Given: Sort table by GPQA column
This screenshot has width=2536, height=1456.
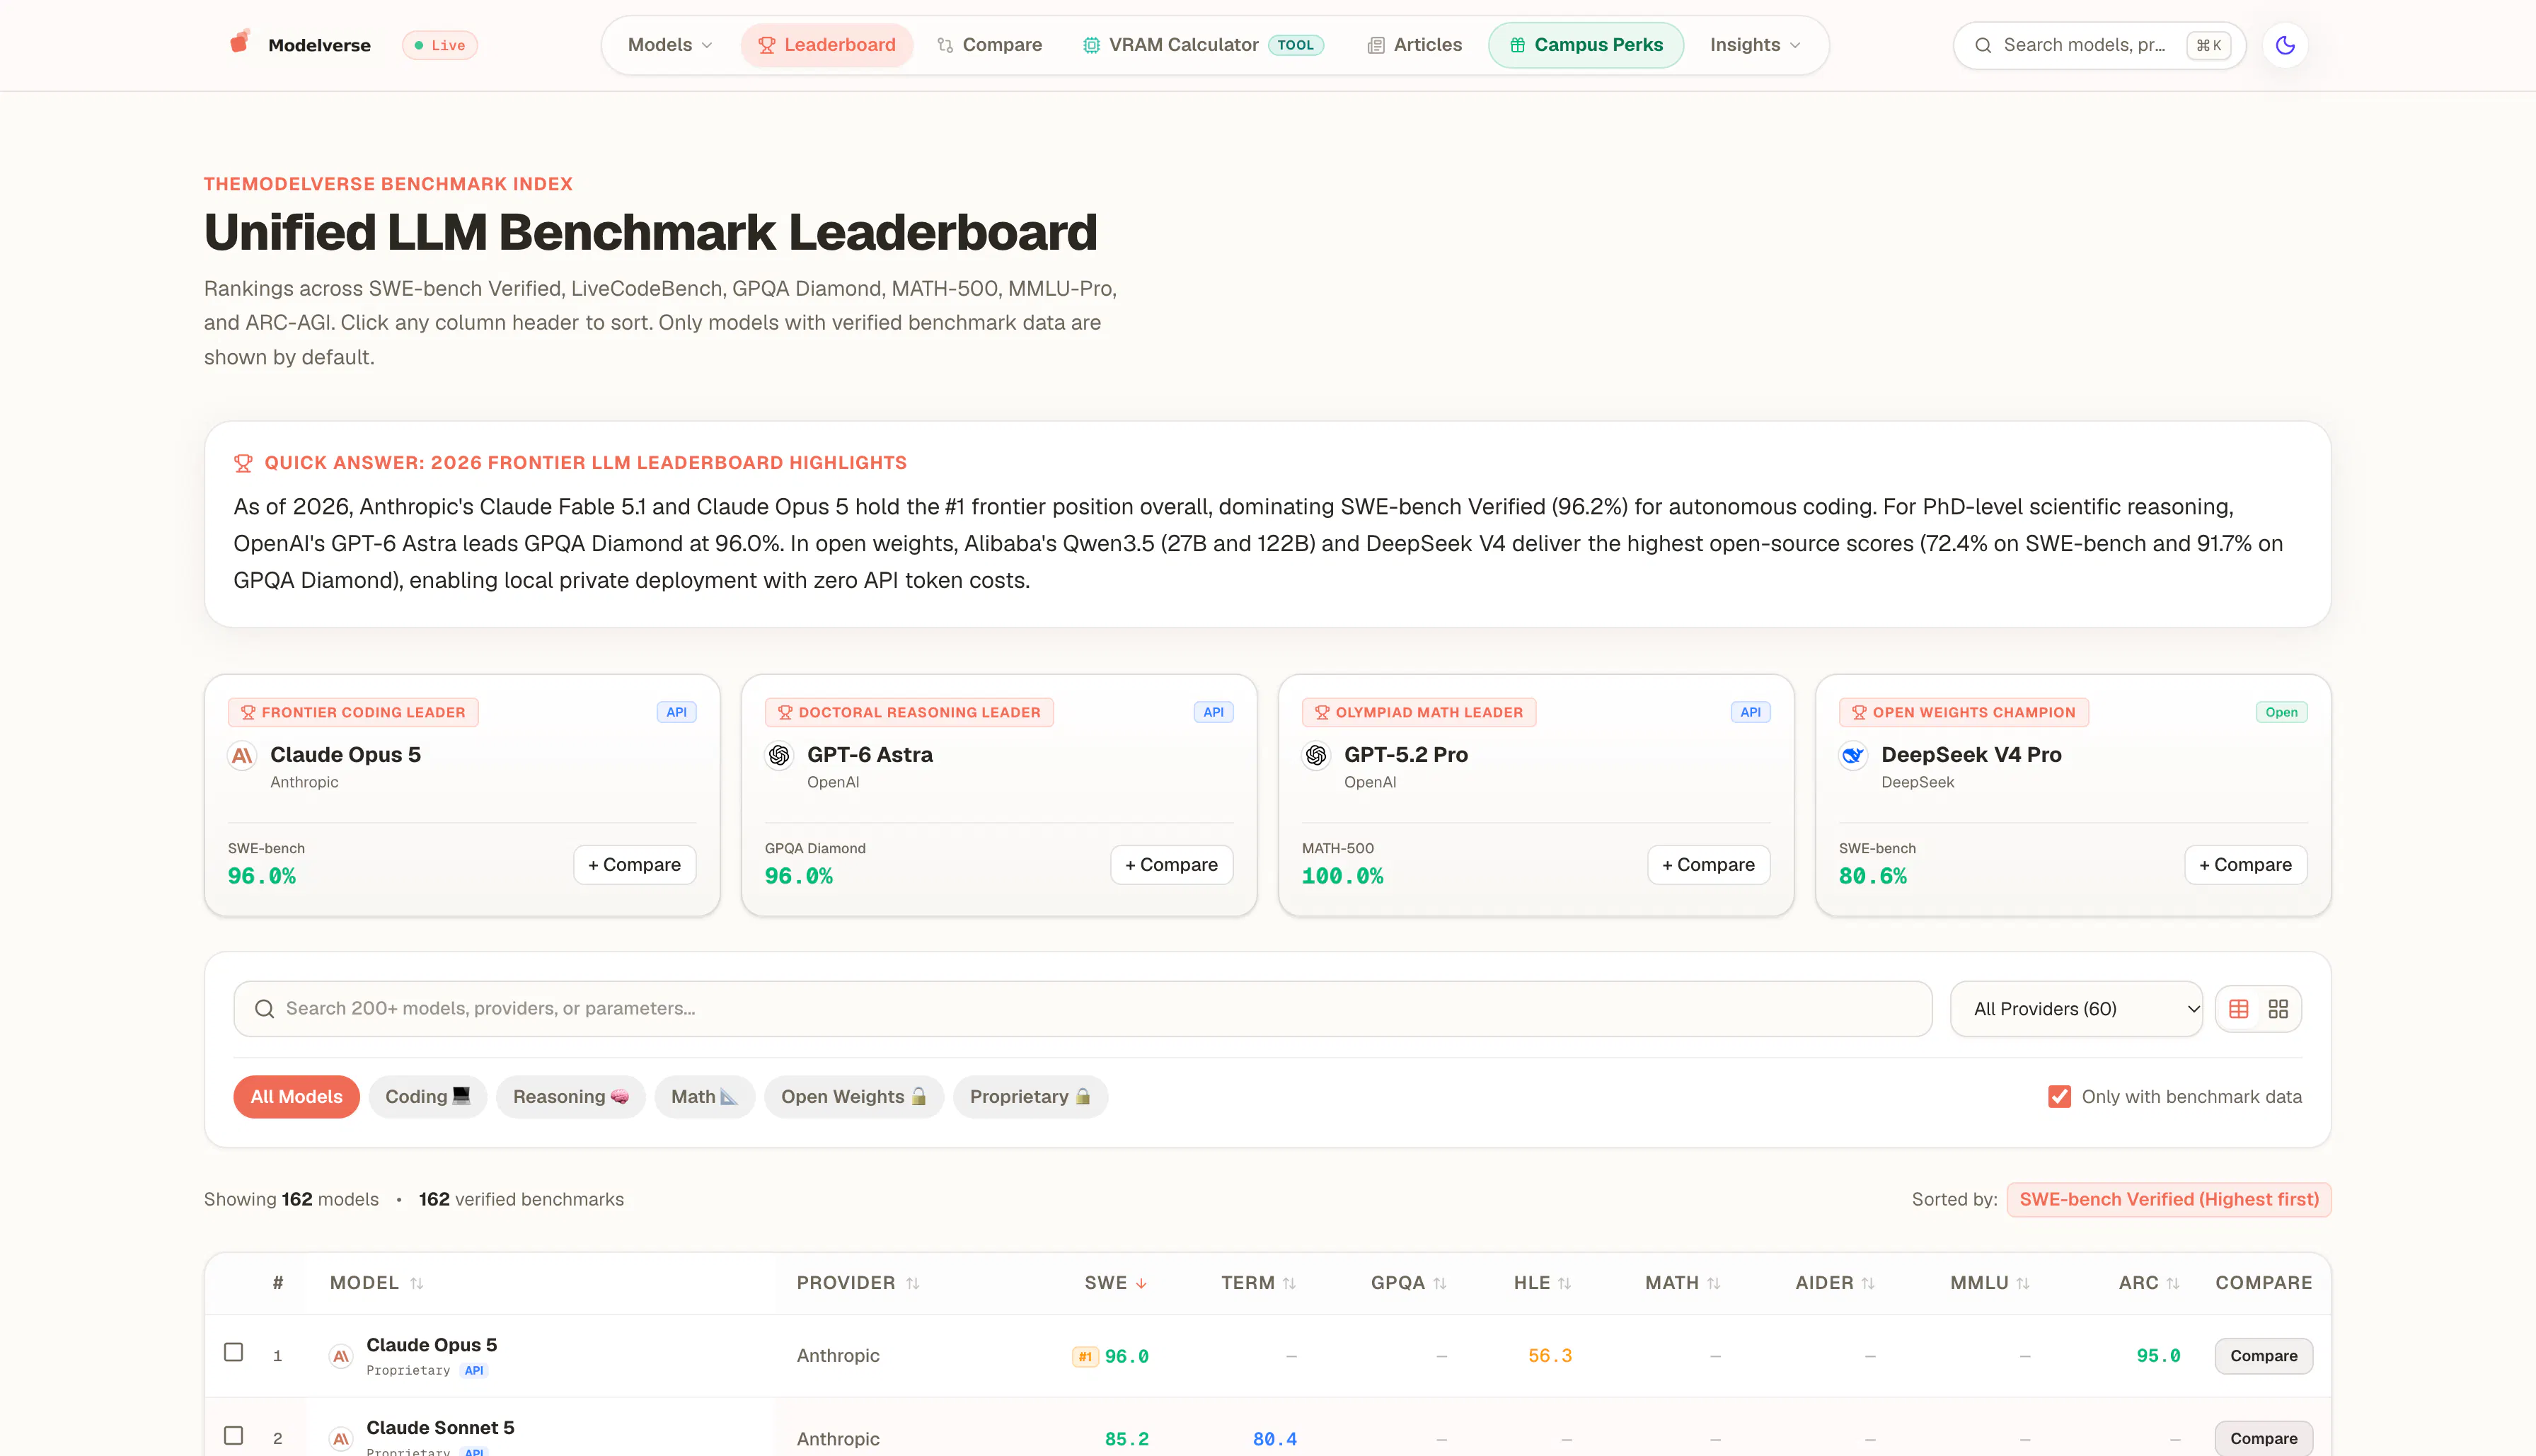Looking at the screenshot, I should click(x=1409, y=1283).
